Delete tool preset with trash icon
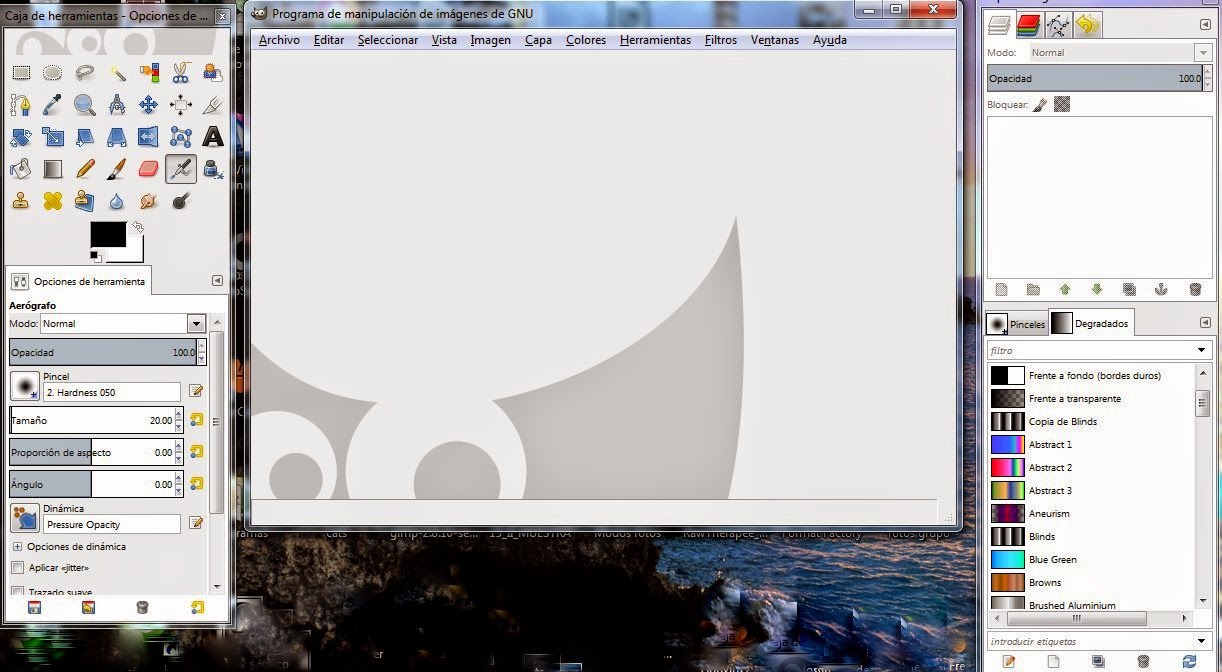 (x=142, y=607)
